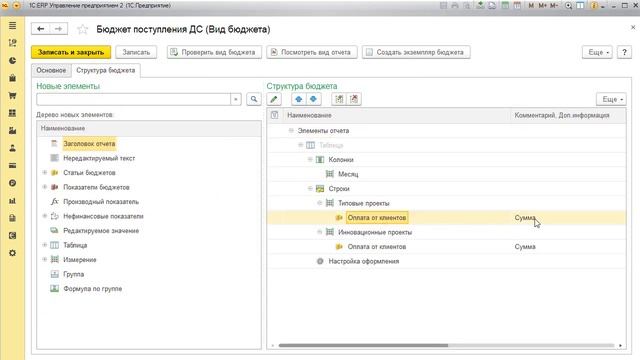Click the green pencil edit icon
This screenshot has width=640, height=360.
point(274,99)
